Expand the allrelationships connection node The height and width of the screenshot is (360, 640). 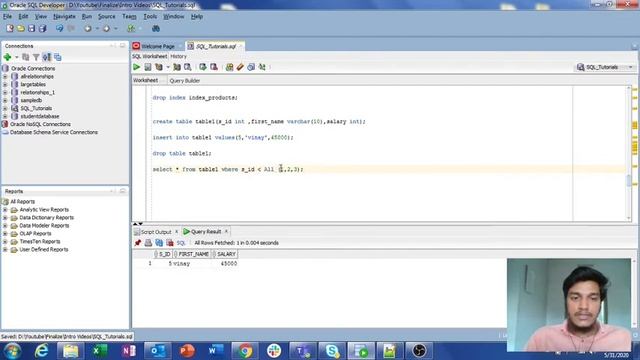pyautogui.click(x=5, y=77)
